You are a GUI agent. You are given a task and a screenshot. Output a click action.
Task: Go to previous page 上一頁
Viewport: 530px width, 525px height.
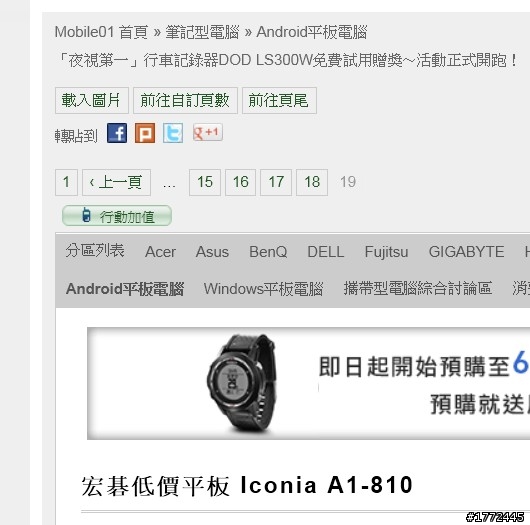116,182
